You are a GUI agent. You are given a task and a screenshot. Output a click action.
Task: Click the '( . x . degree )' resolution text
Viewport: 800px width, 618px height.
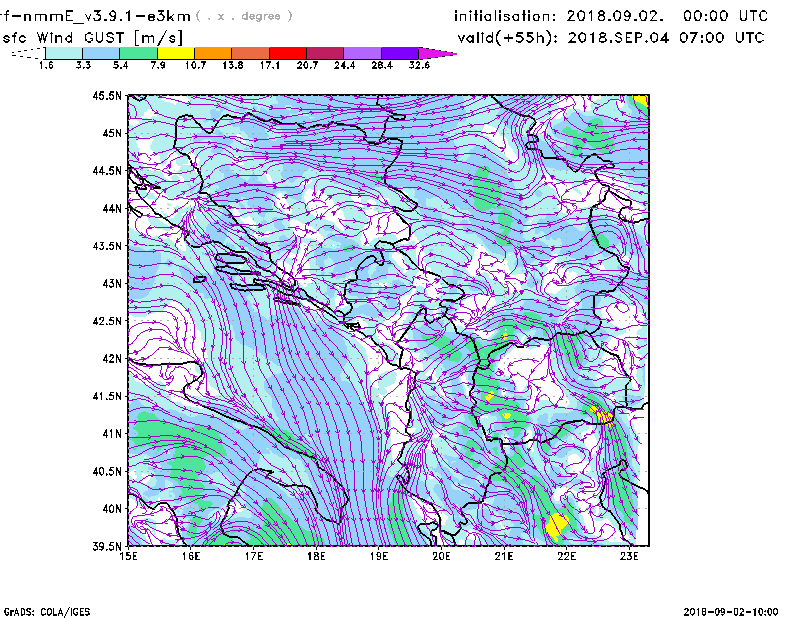pos(244,16)
